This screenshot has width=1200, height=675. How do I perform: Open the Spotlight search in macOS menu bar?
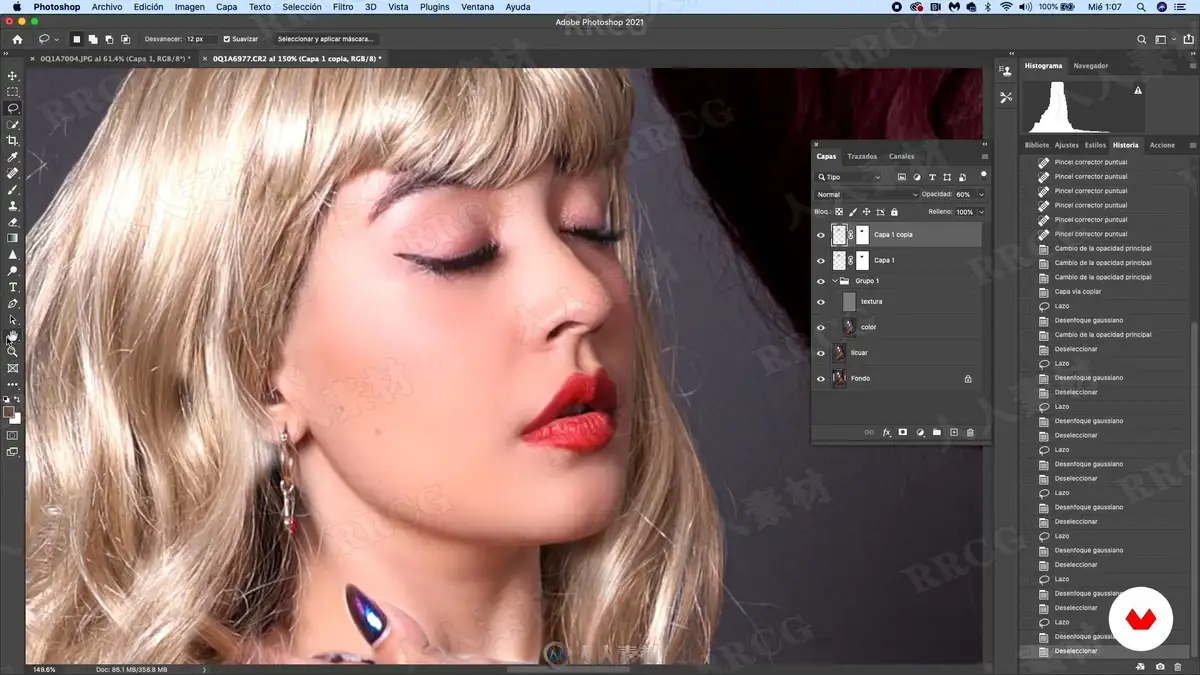[x=1143, y=7]
